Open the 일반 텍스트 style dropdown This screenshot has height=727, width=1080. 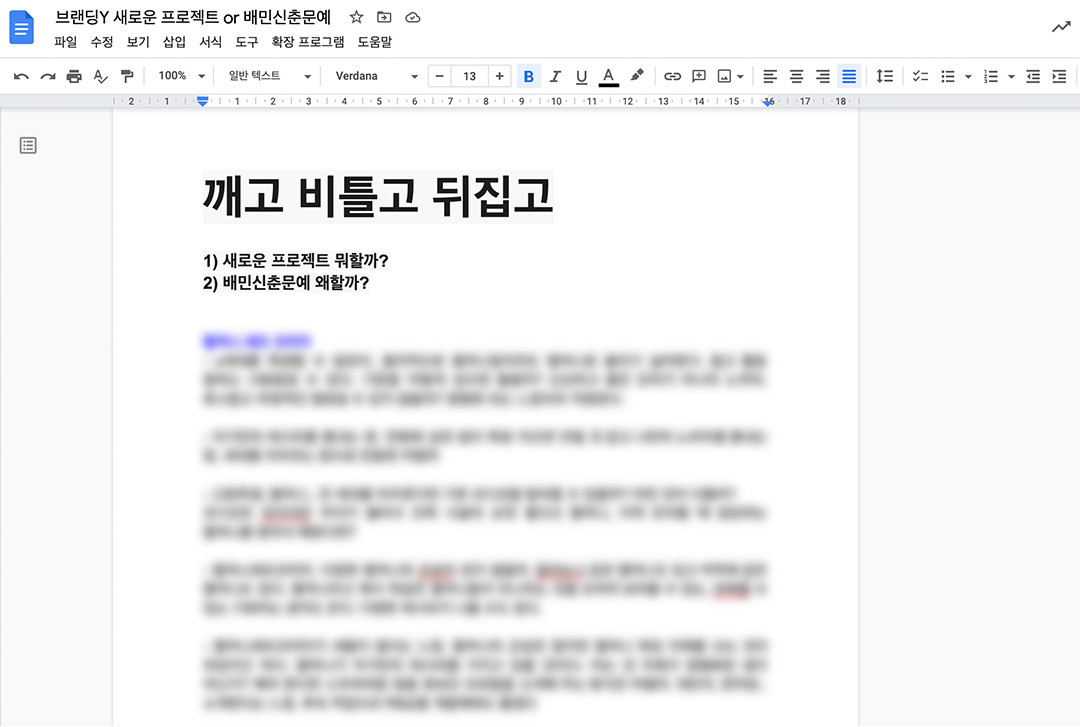point(269,76)
